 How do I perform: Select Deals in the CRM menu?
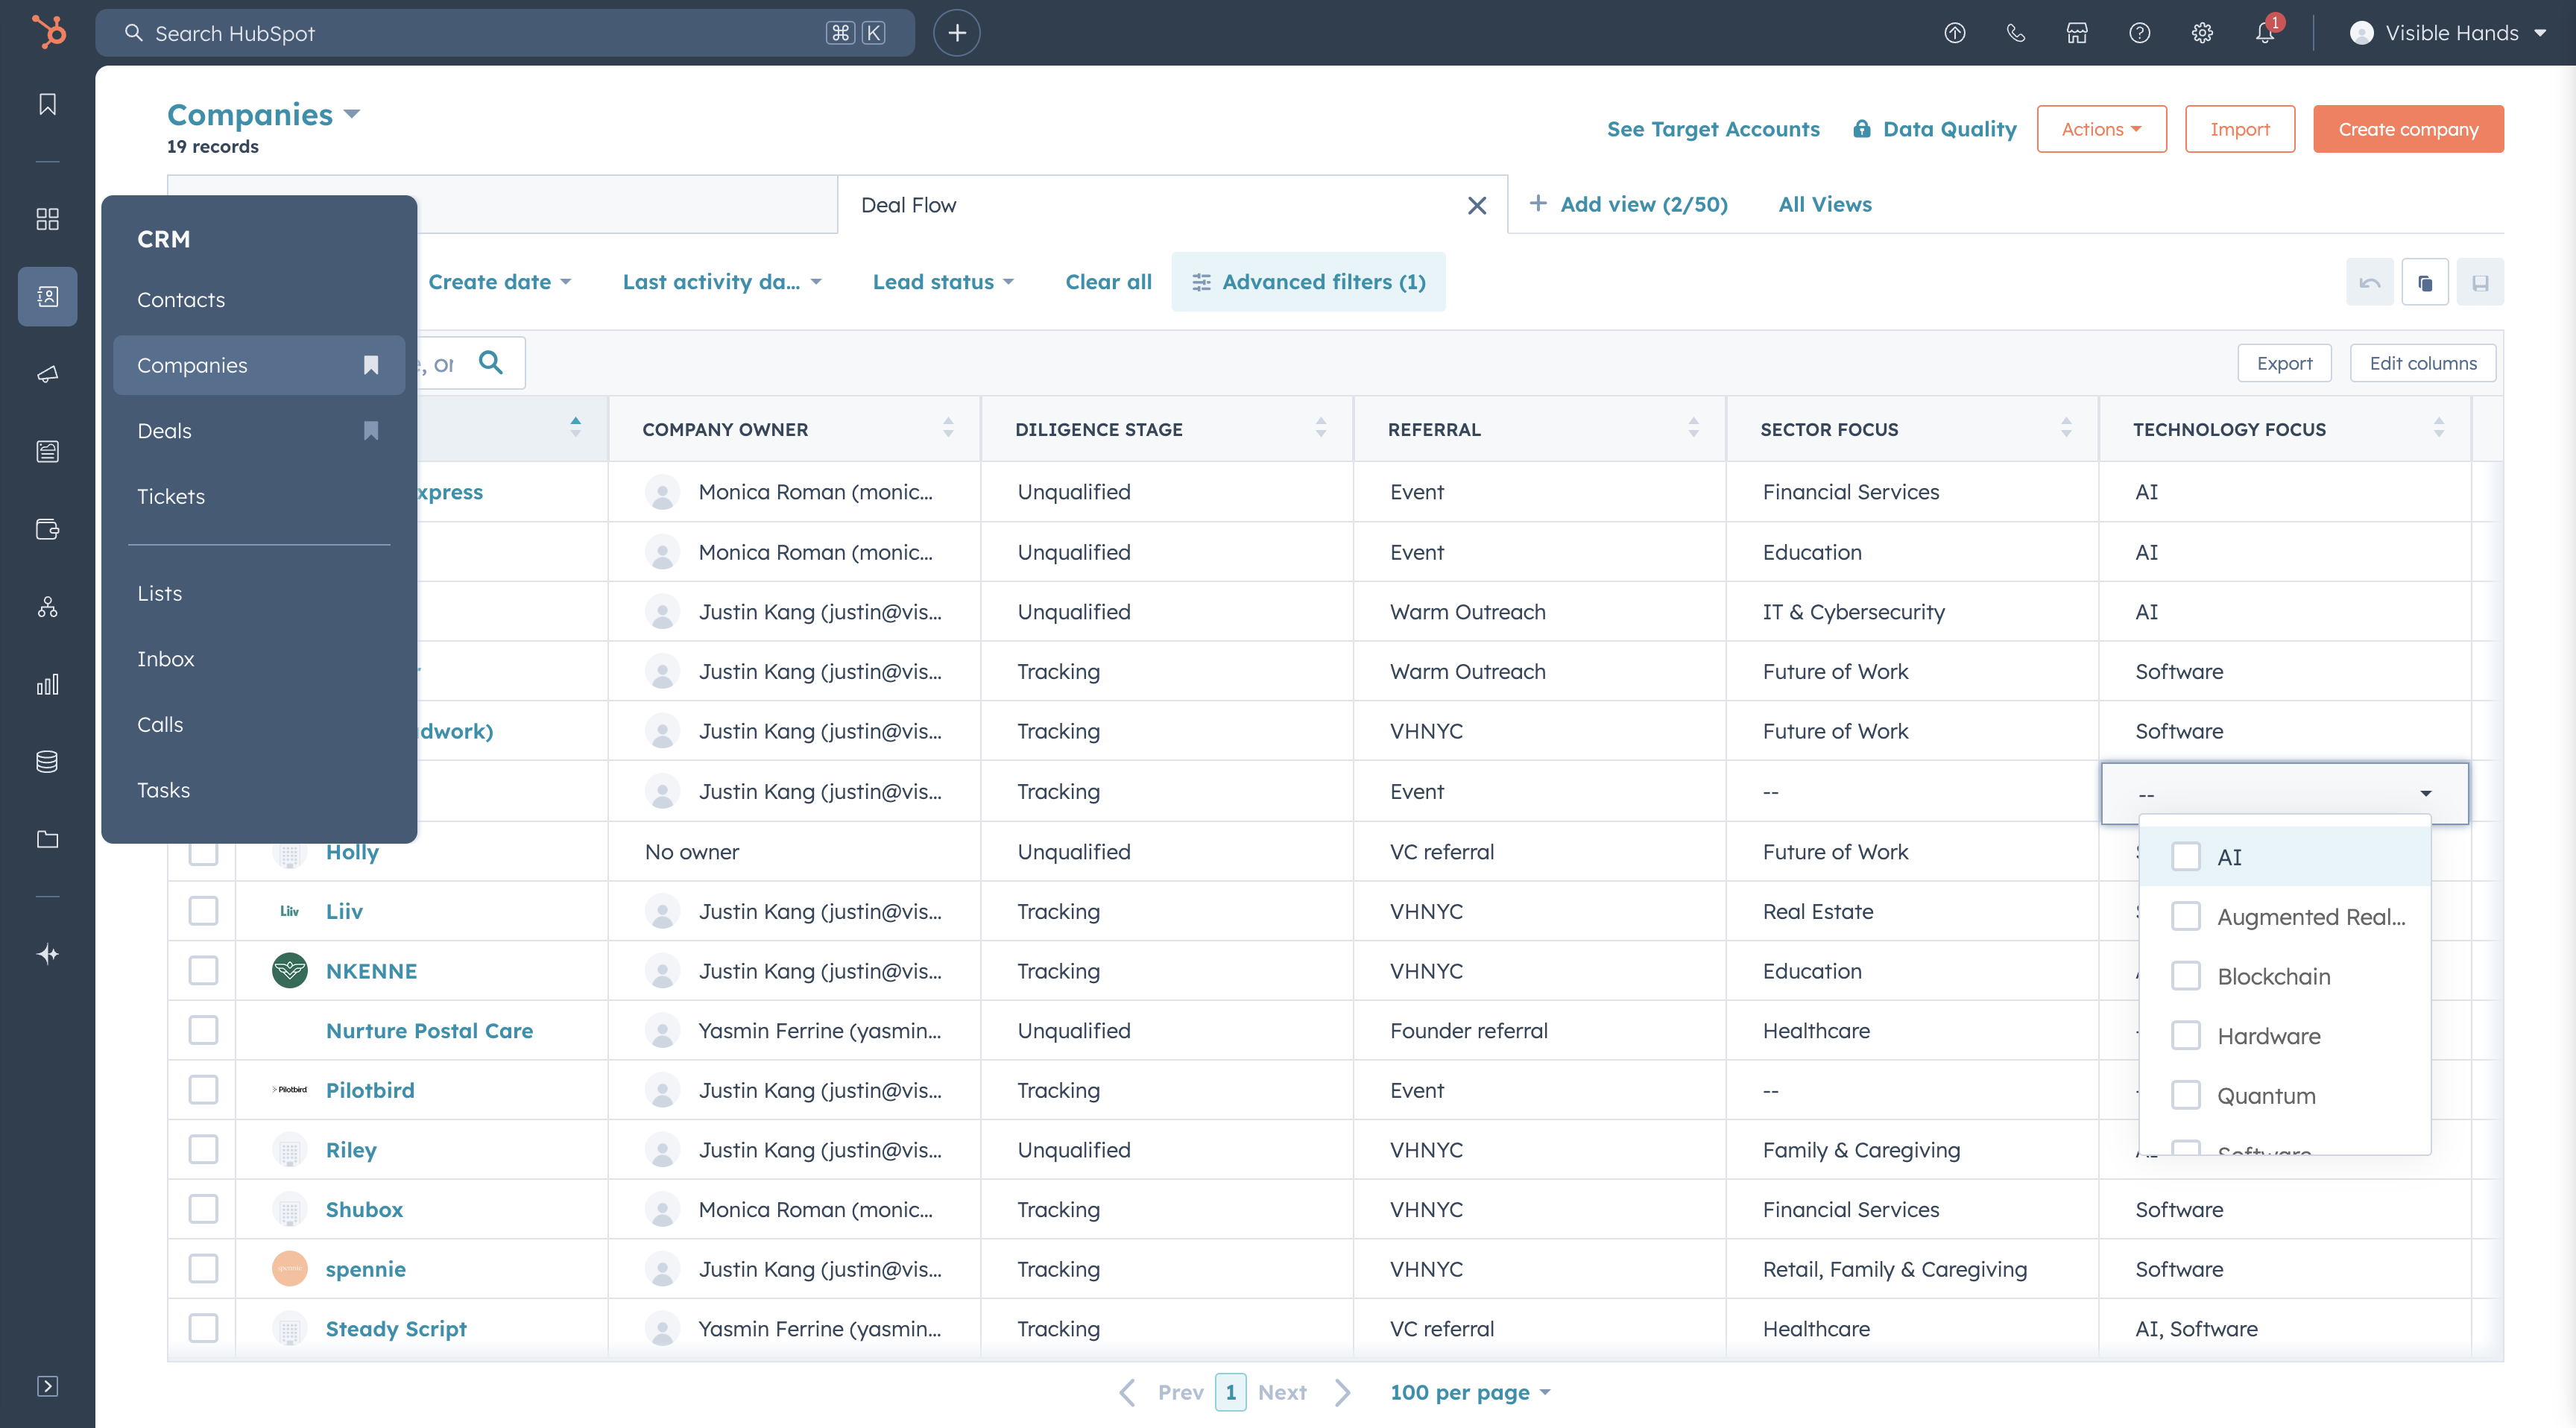[164, 431]
